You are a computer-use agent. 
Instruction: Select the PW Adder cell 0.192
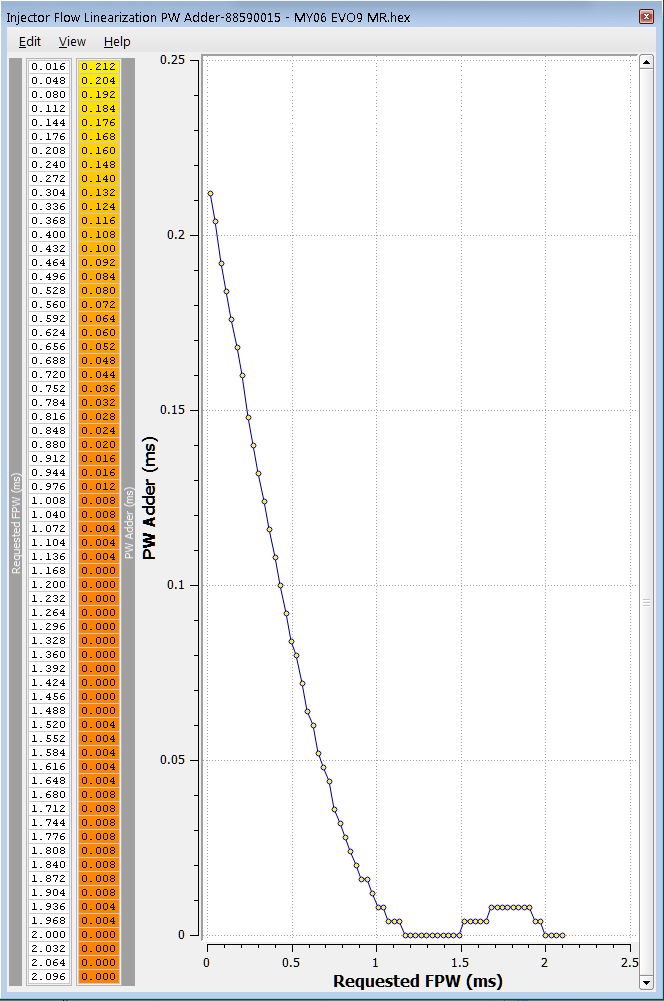[98, 94]
